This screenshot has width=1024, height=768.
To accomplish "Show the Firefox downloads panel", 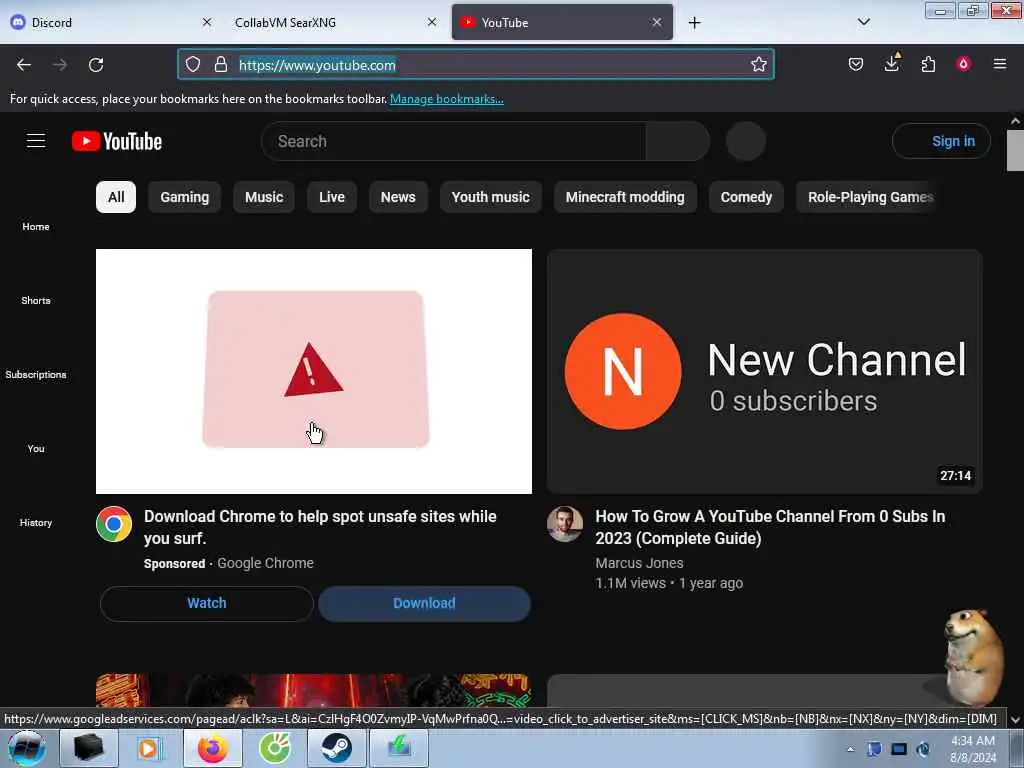I will coord(892,63).
